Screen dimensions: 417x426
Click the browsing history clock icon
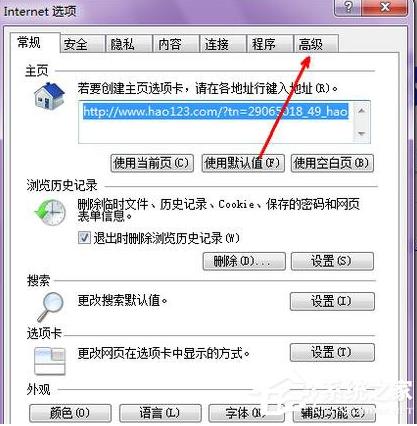[x=50, y=212]
